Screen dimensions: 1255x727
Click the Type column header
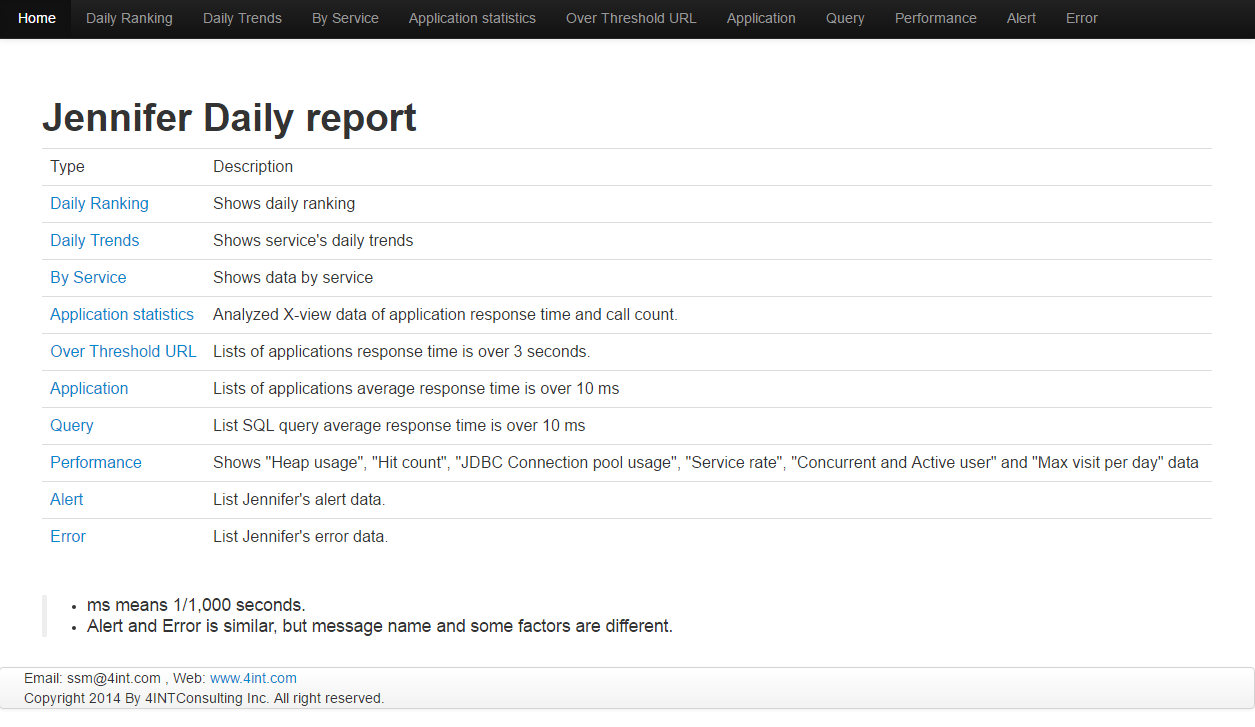click(68, 166)
